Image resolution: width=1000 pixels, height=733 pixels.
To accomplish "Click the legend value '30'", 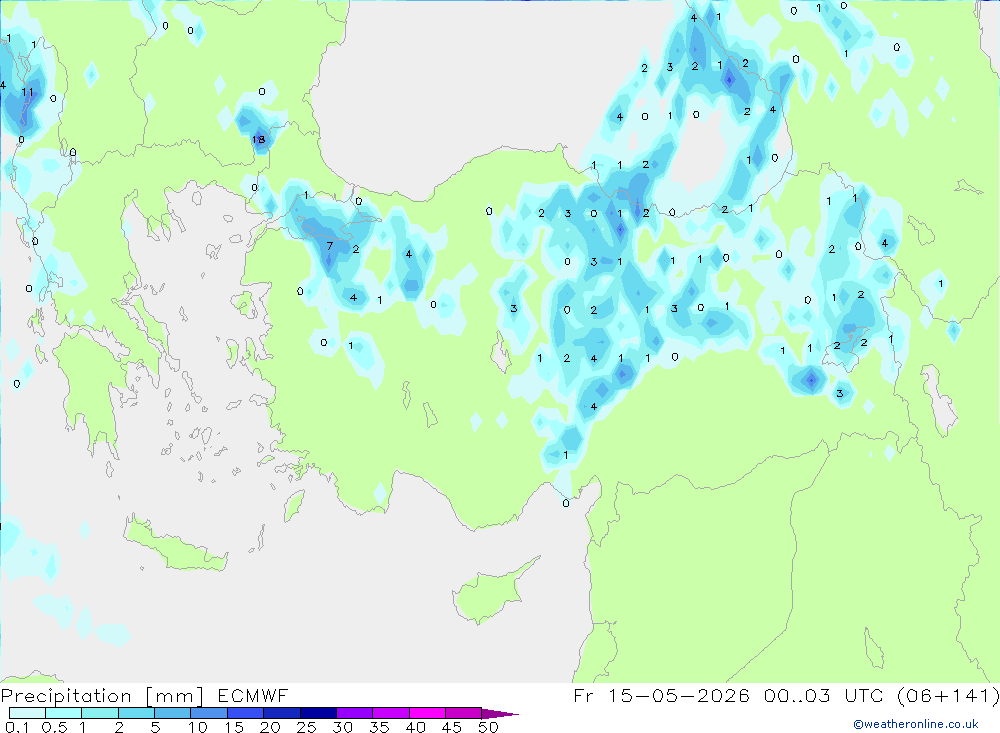I will coord(342,727).
